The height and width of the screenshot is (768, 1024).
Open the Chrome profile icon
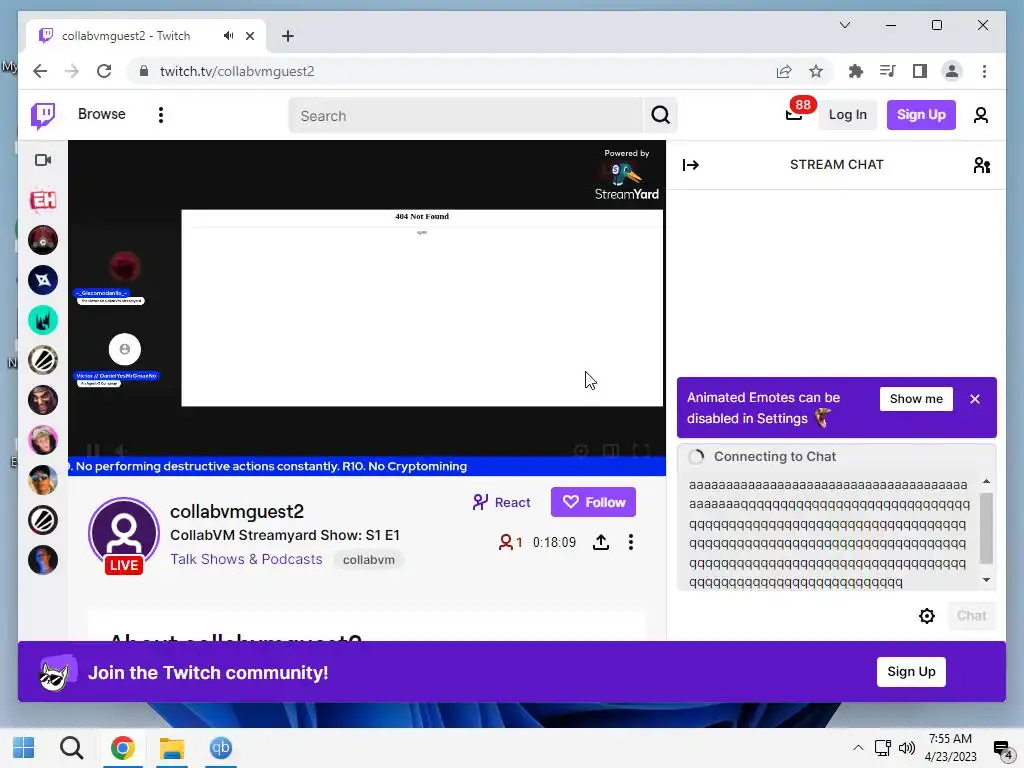952,71
